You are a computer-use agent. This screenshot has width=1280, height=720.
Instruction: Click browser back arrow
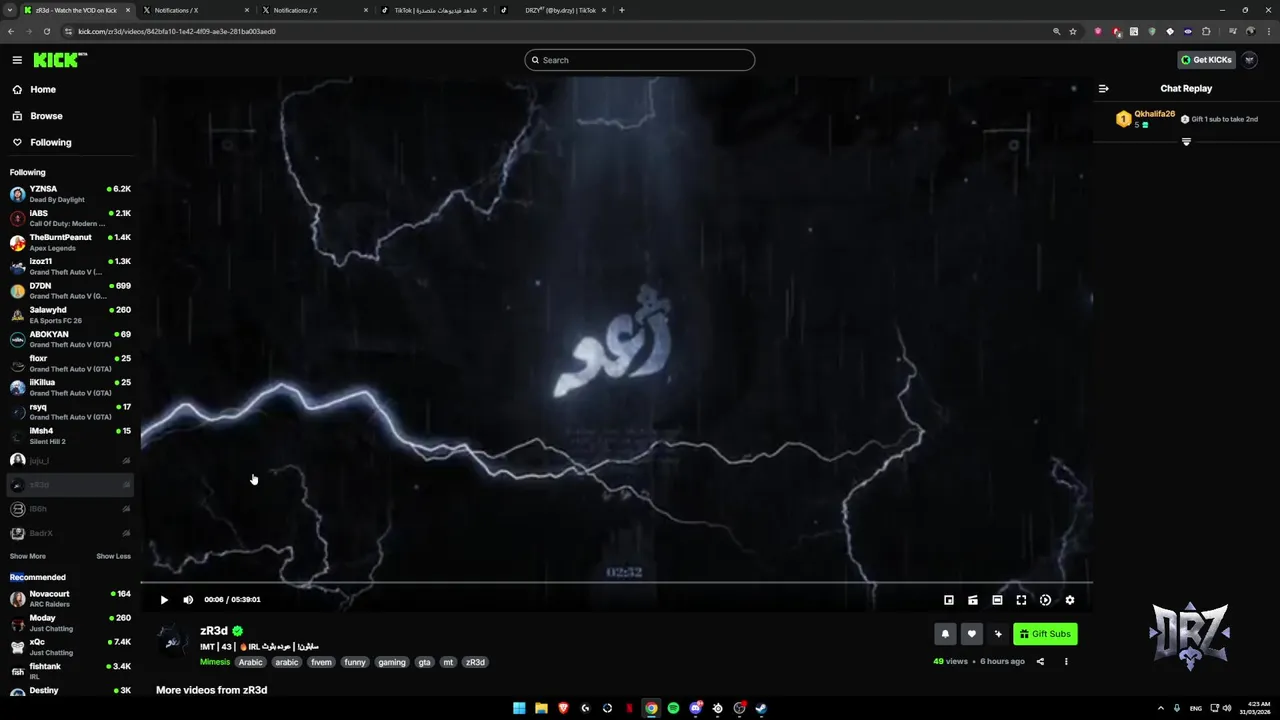click(x=11, y=31)
